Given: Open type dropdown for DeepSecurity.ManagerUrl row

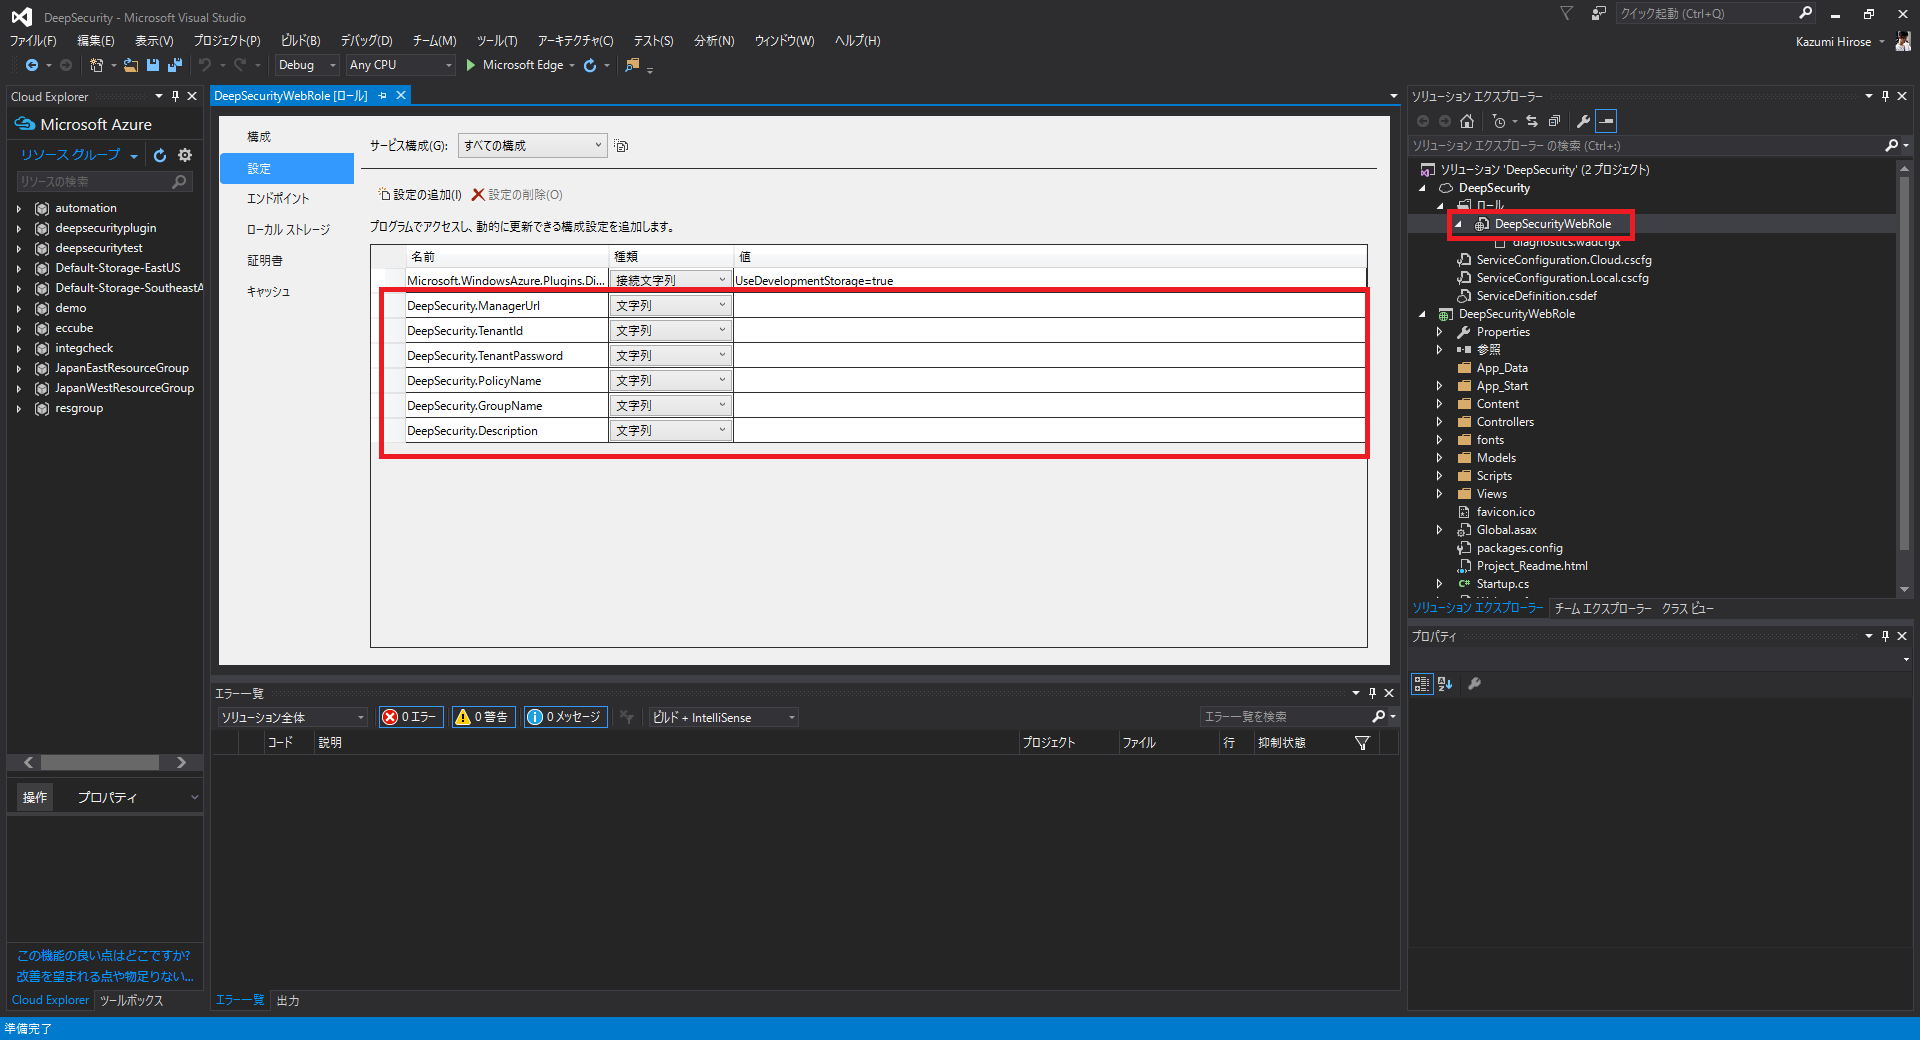Looking at the screenshot, I should [x=671, y=305].
